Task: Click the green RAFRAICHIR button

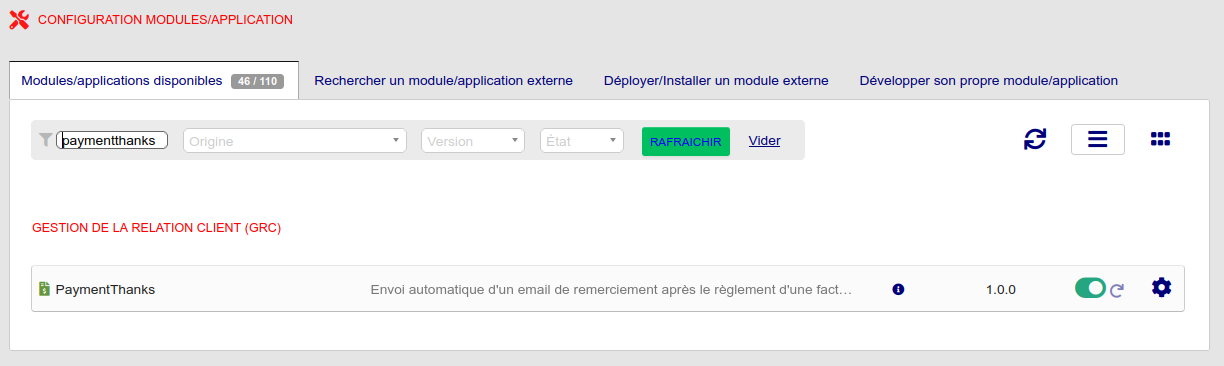Action: click(x=686, y=141)
